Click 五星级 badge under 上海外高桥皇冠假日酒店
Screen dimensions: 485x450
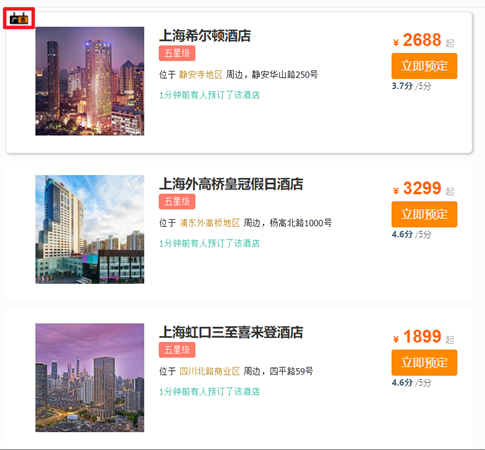click(177, 202)
